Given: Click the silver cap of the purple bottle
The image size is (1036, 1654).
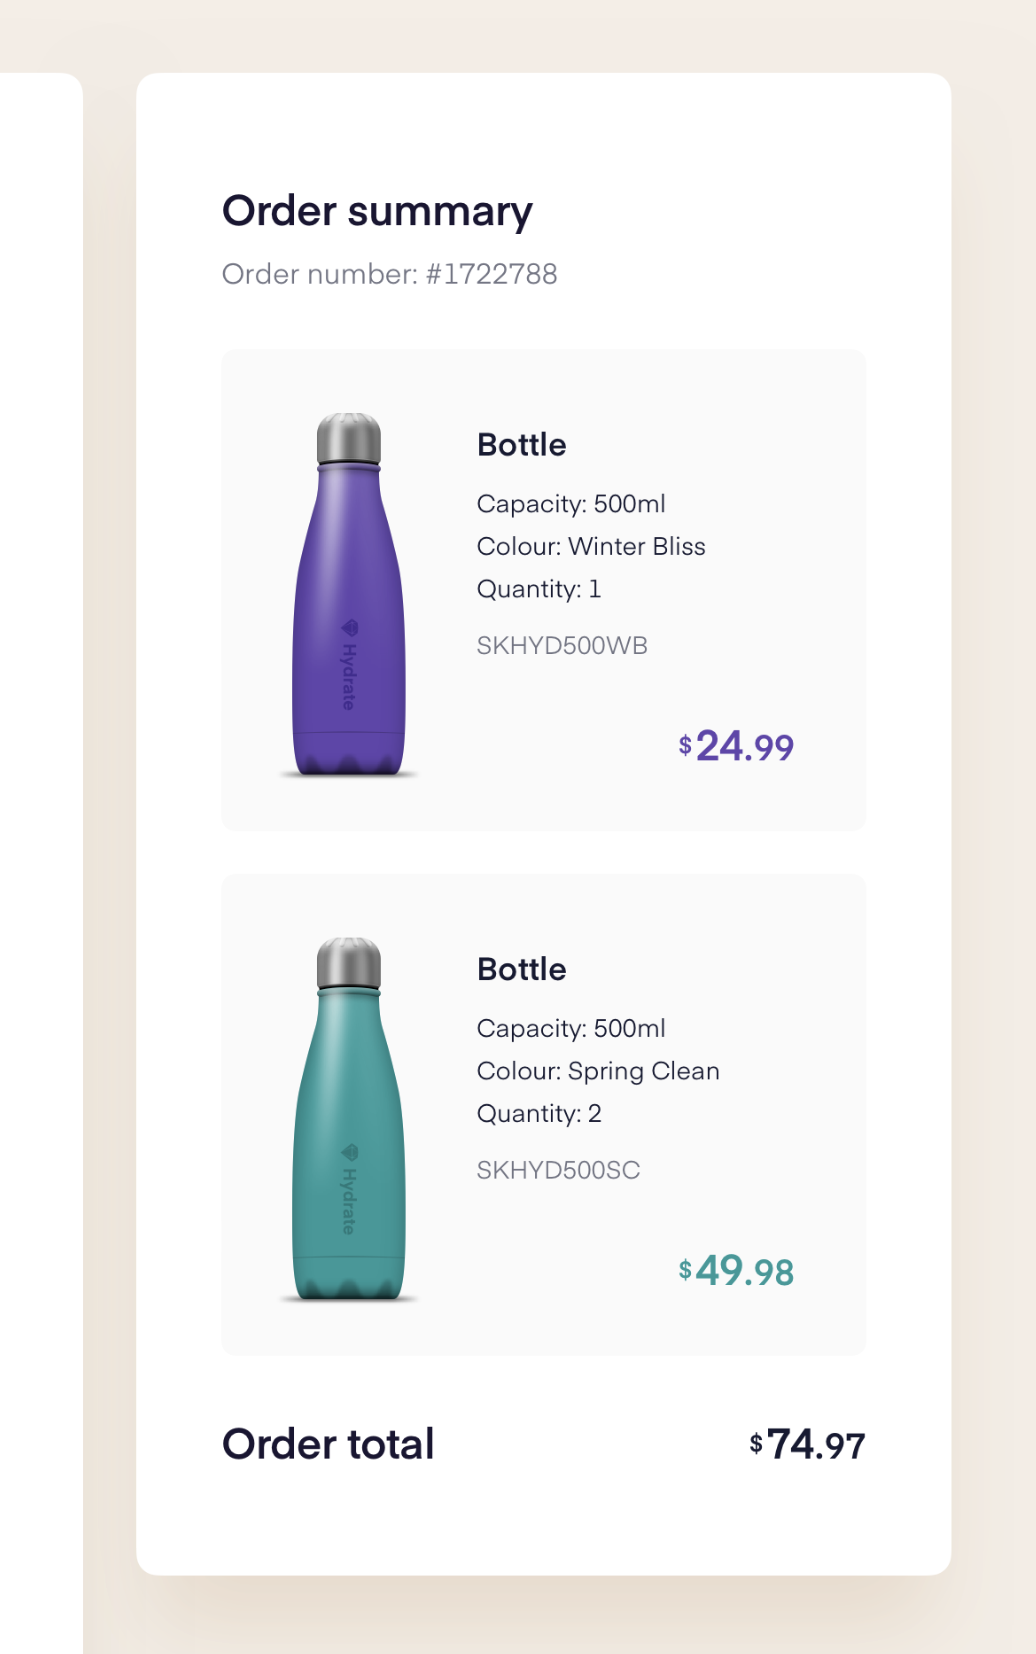Looking at the screenshot, I should [349, 439].
